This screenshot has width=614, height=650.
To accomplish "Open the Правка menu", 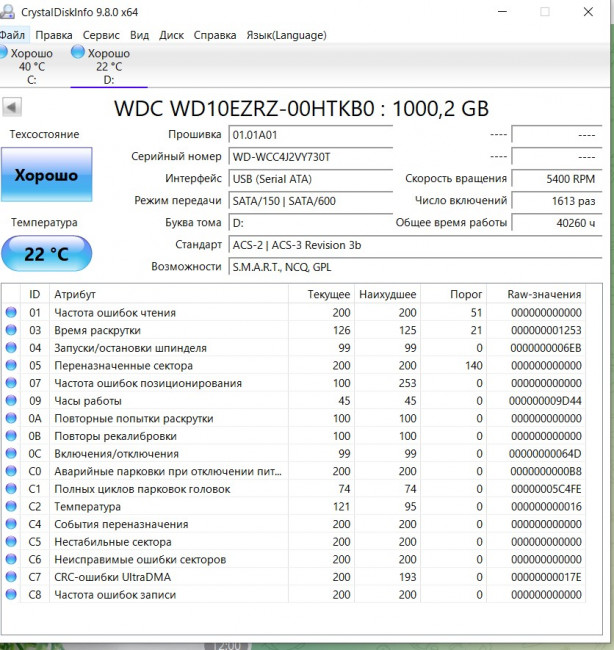I will coord(54,35).
